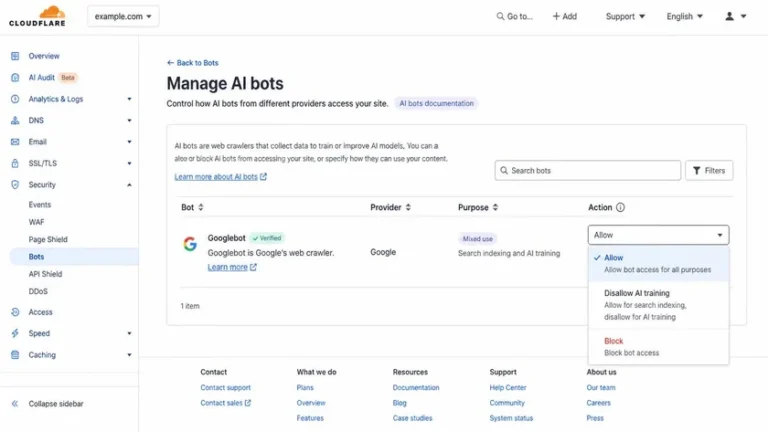This screenshot has width=768, height=432.
Task: Select the Bots sidebar item
Action: [73, 257]
